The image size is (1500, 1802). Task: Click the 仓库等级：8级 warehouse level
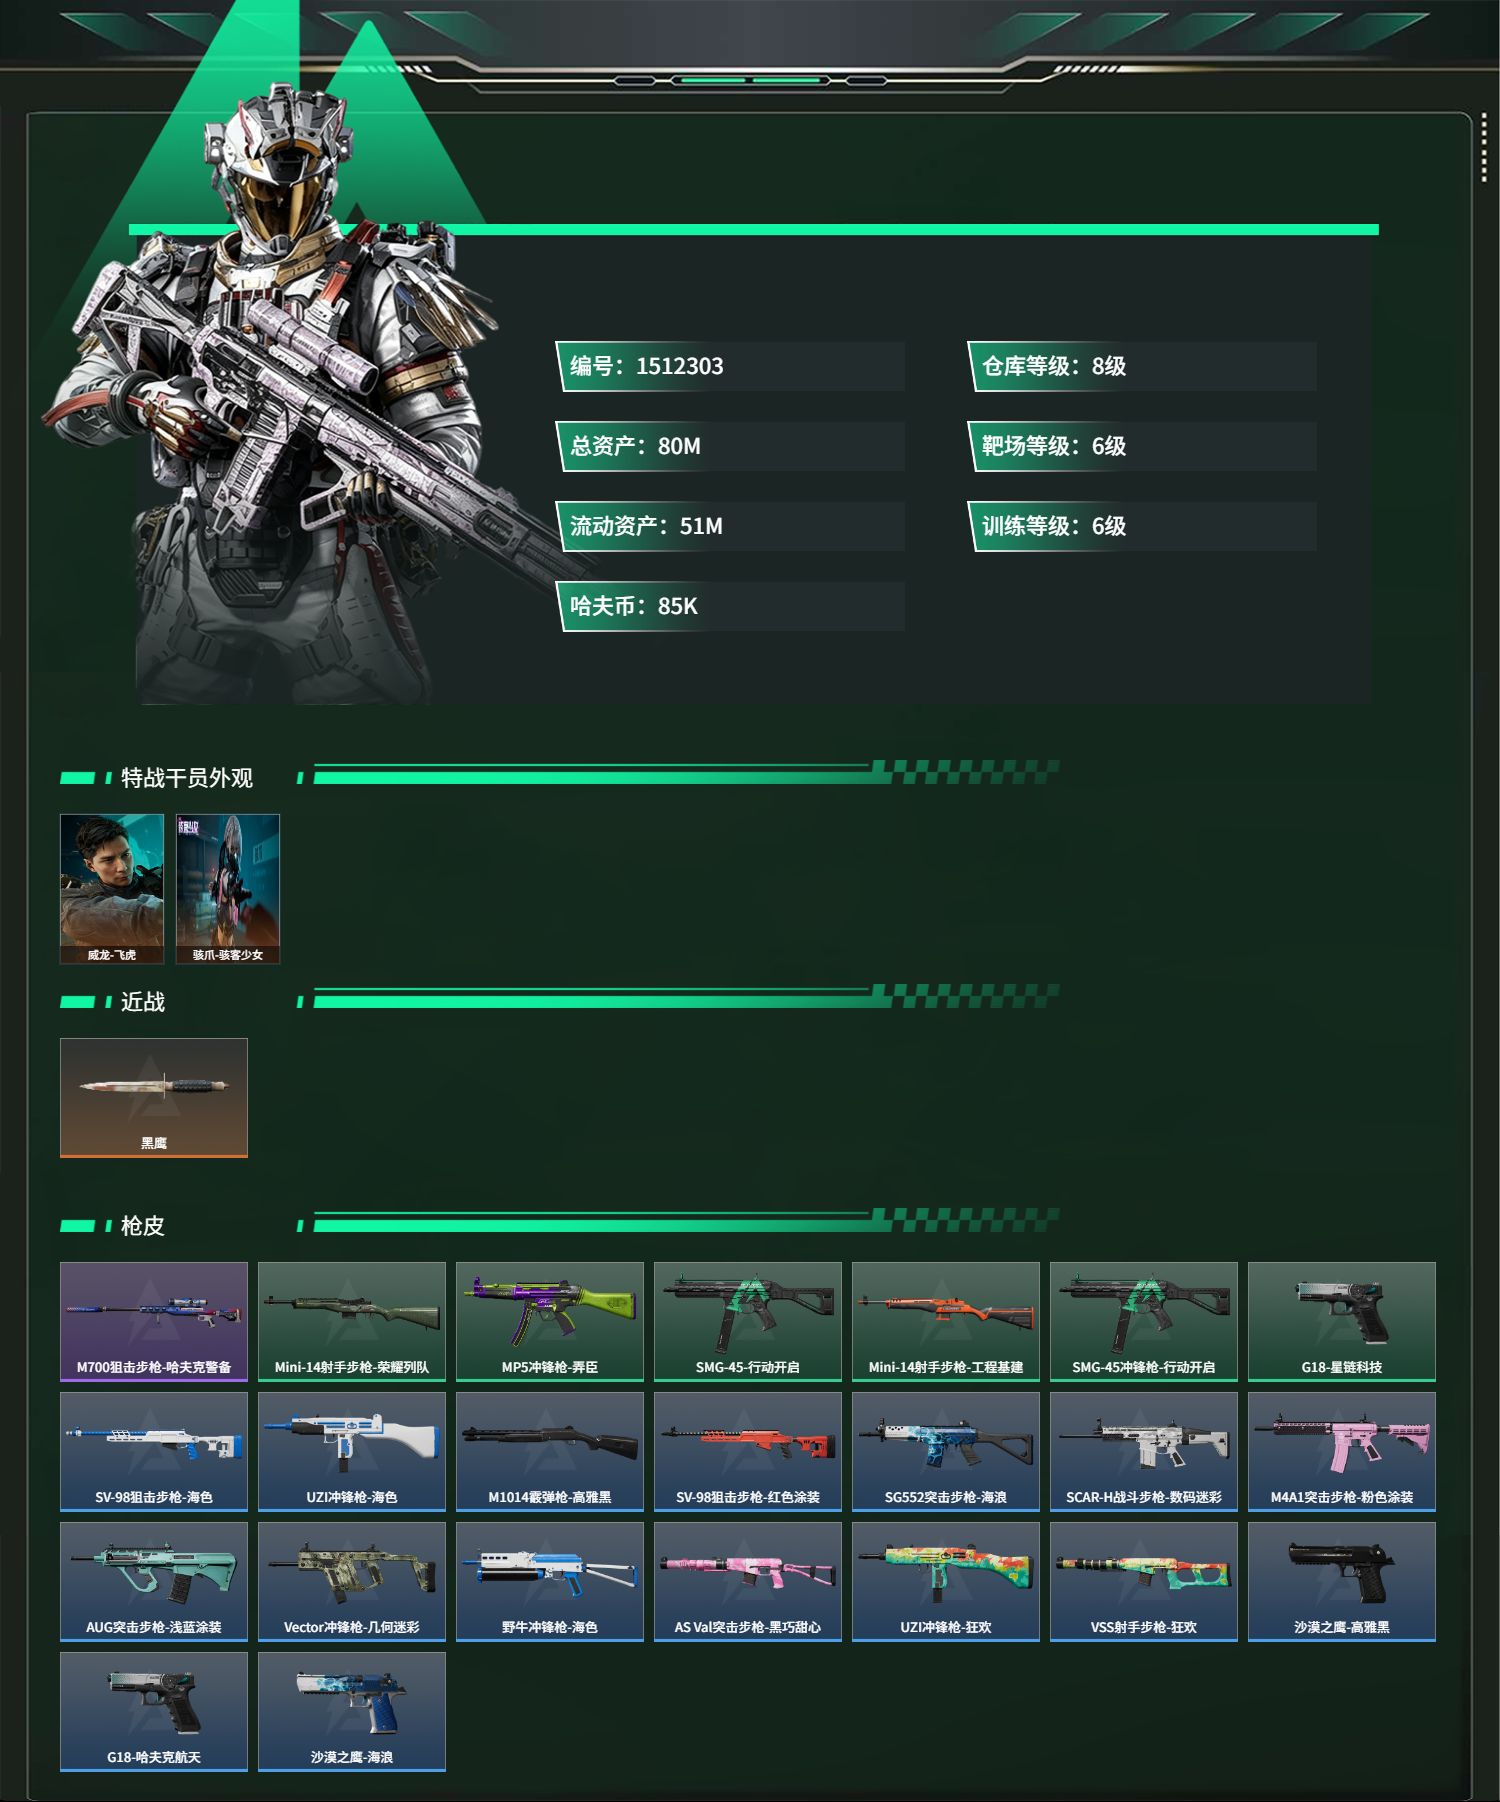point(1142,366)
